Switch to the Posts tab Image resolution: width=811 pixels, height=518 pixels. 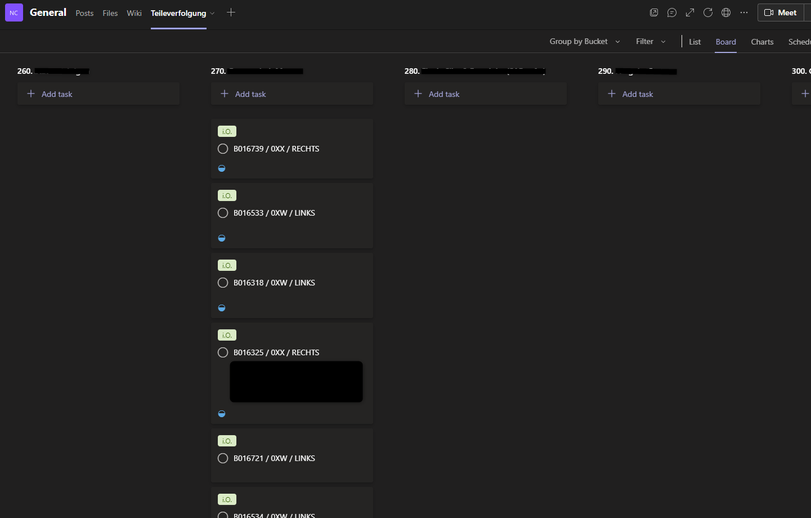[84, 13]
